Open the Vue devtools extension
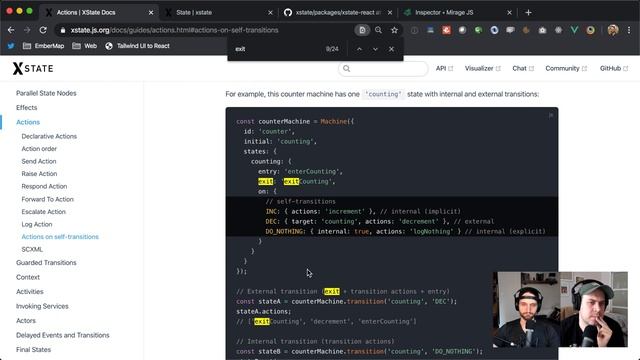This screenshot has width=640, height=360. click(574, 30)
